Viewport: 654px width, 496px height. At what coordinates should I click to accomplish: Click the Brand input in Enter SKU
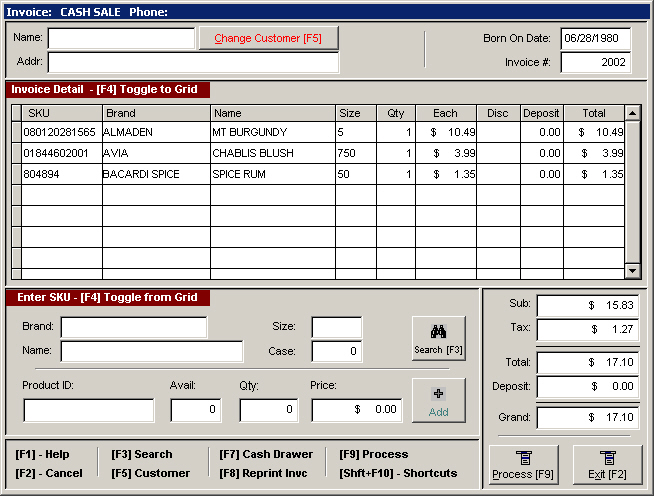(134, 327)
